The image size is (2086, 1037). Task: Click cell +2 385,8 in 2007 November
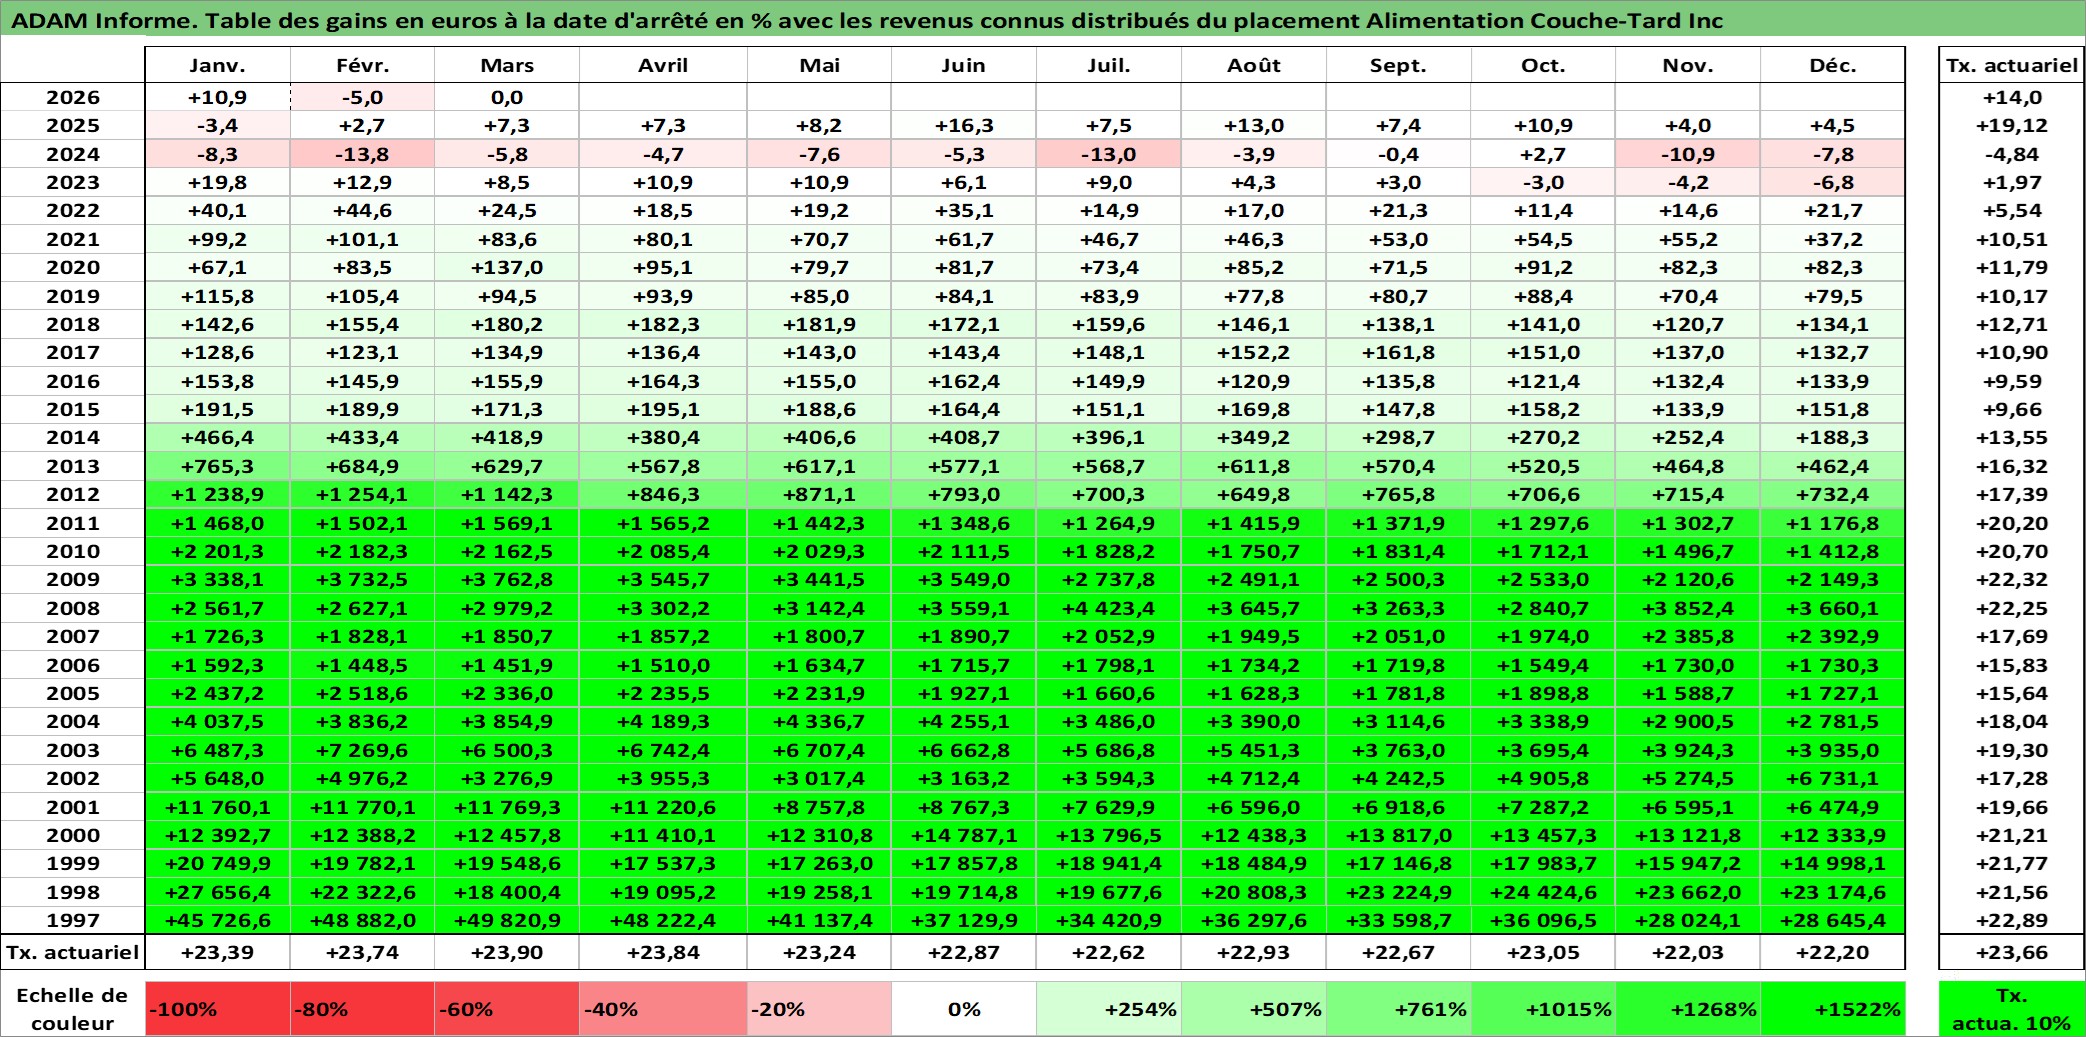click(1688, 636)
